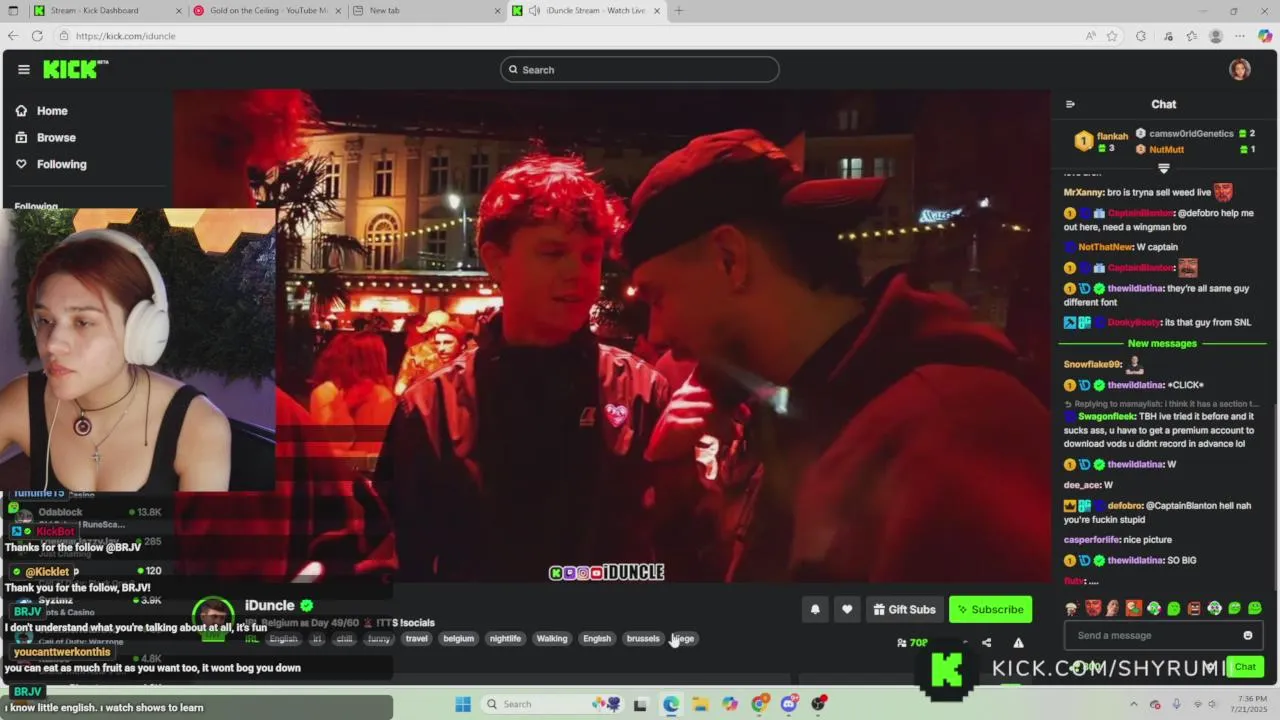Click the iDuncle channel name

tap(270, 605)
